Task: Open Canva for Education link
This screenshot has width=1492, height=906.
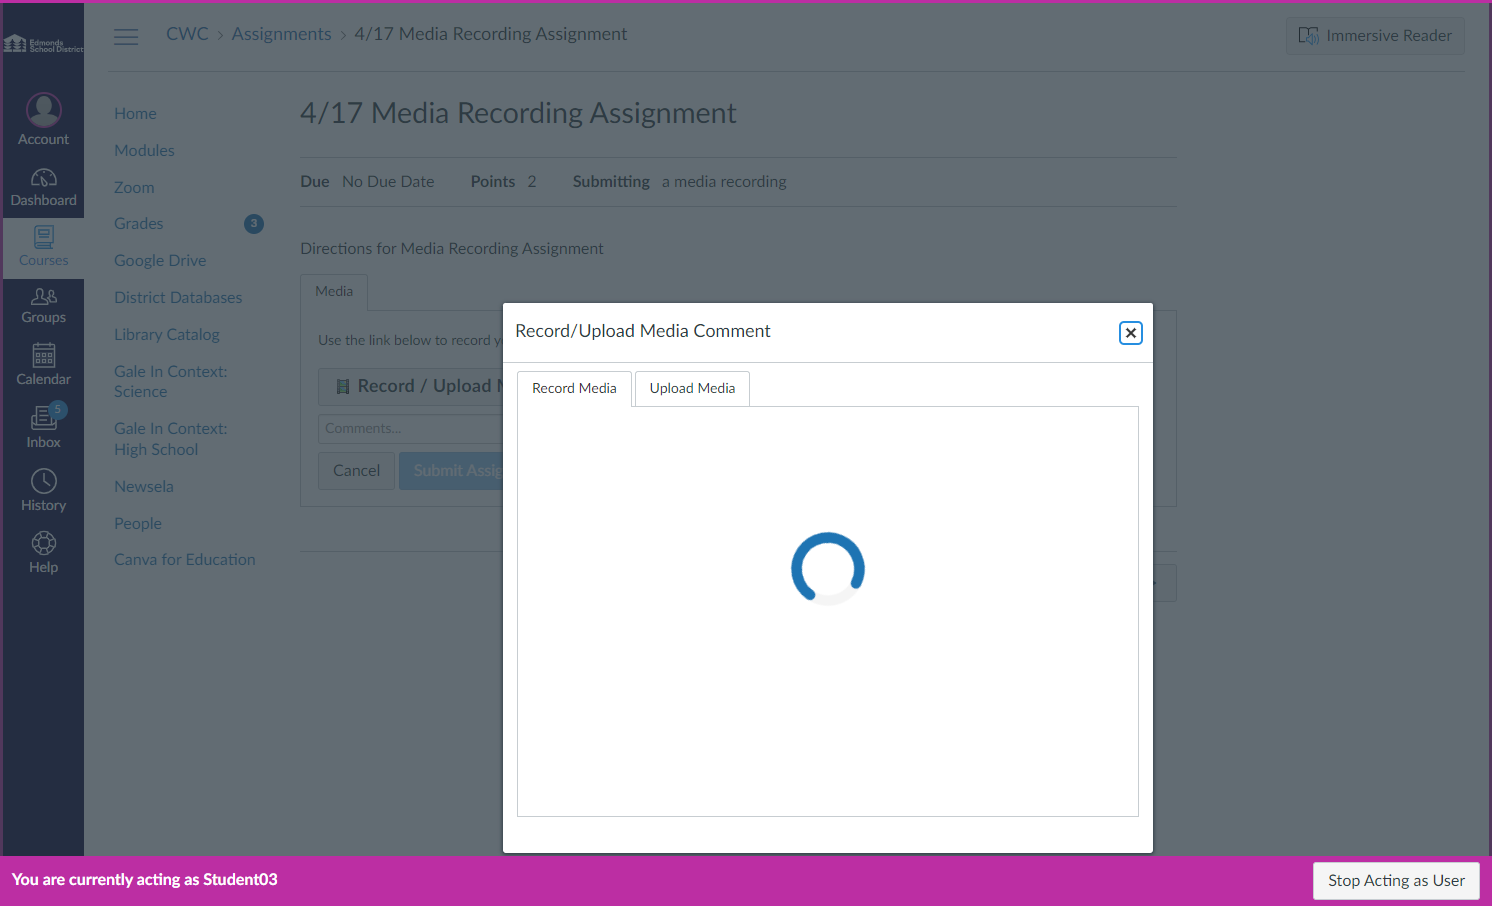Action: 185,560
